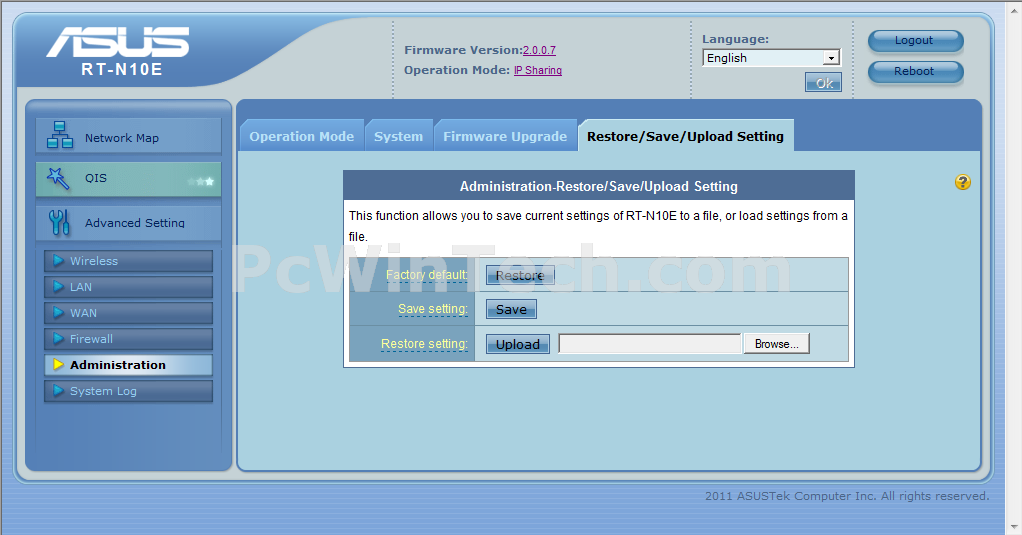Click the Save setting label
The height and width of the screenshot is (535, 1022).
tap(433, 309)
